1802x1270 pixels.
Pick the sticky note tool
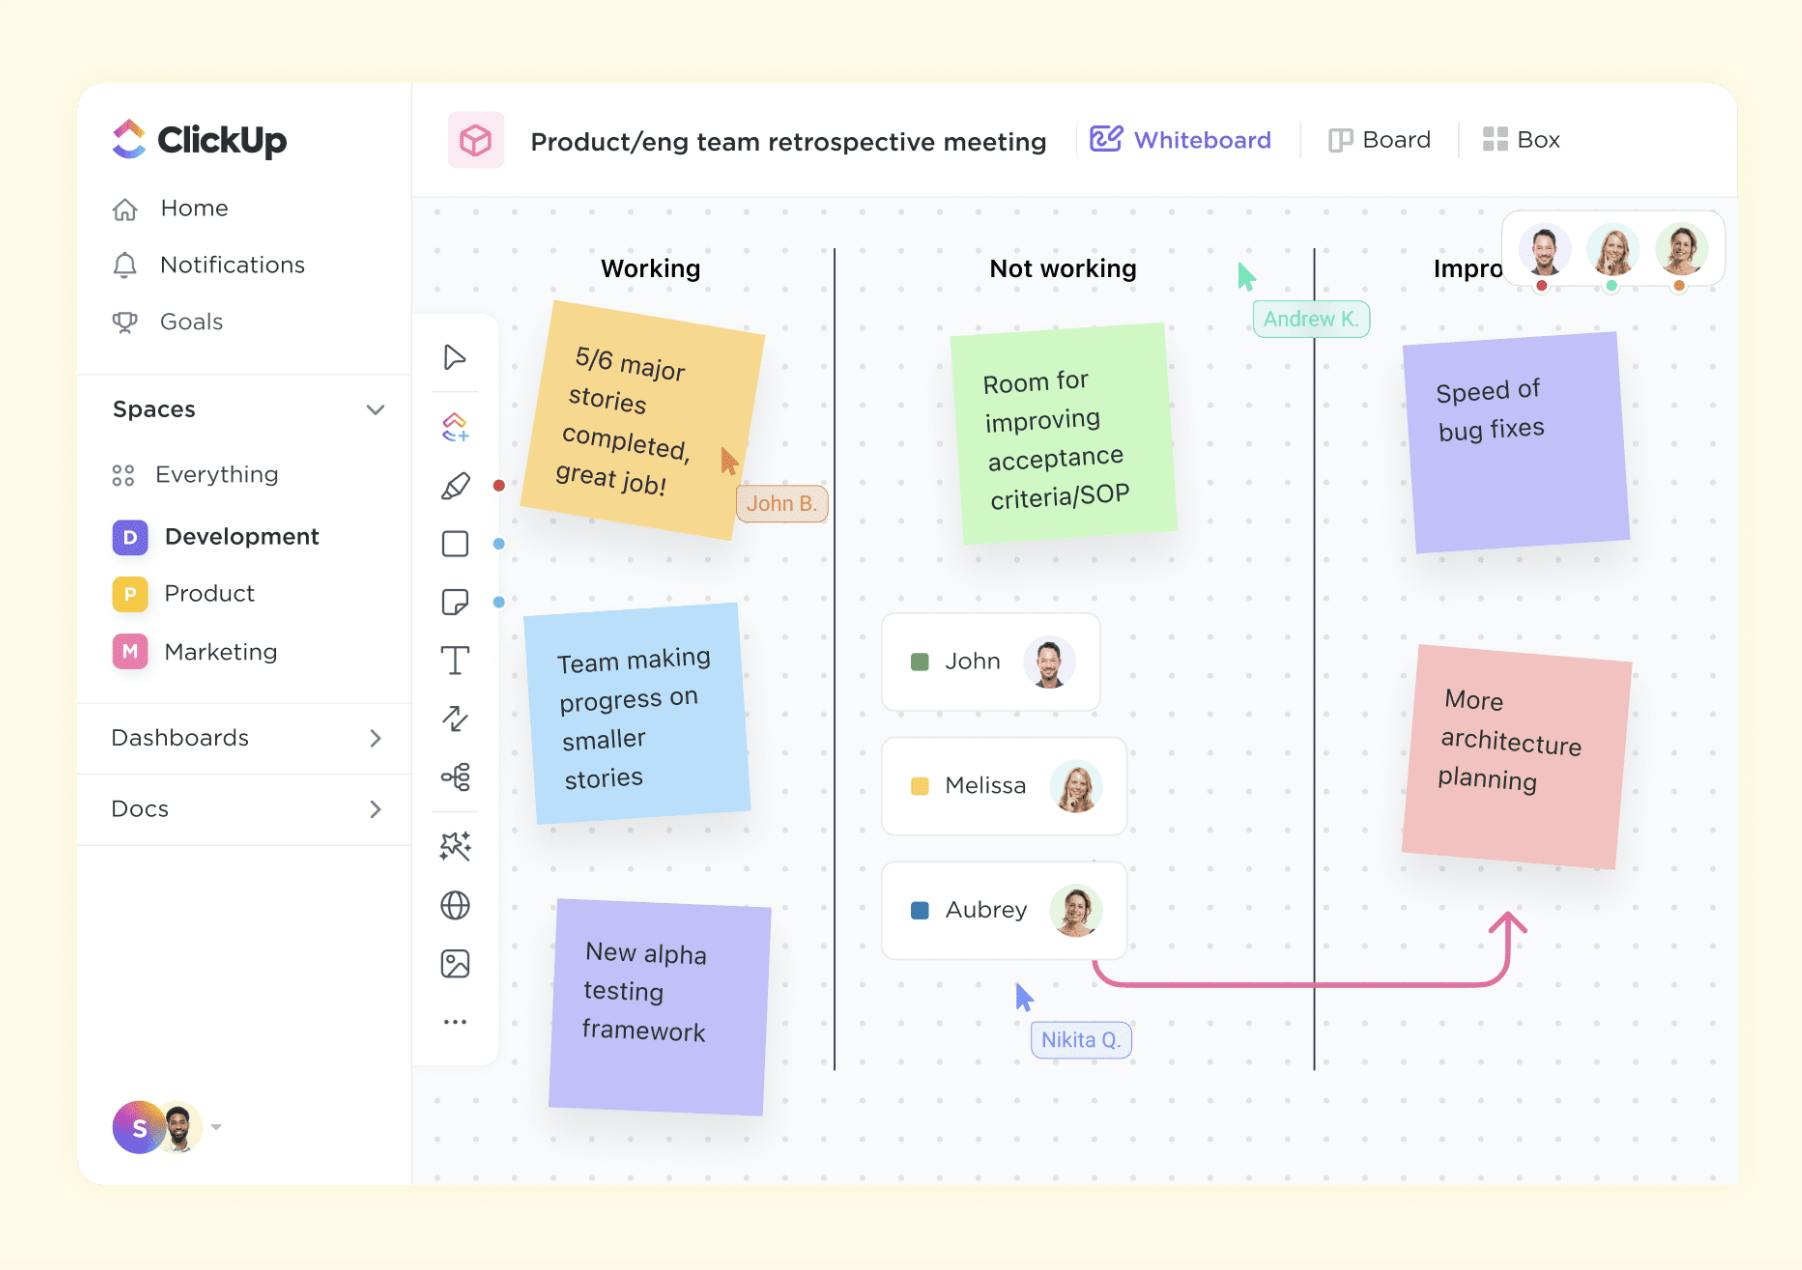[x=455, y=602]
